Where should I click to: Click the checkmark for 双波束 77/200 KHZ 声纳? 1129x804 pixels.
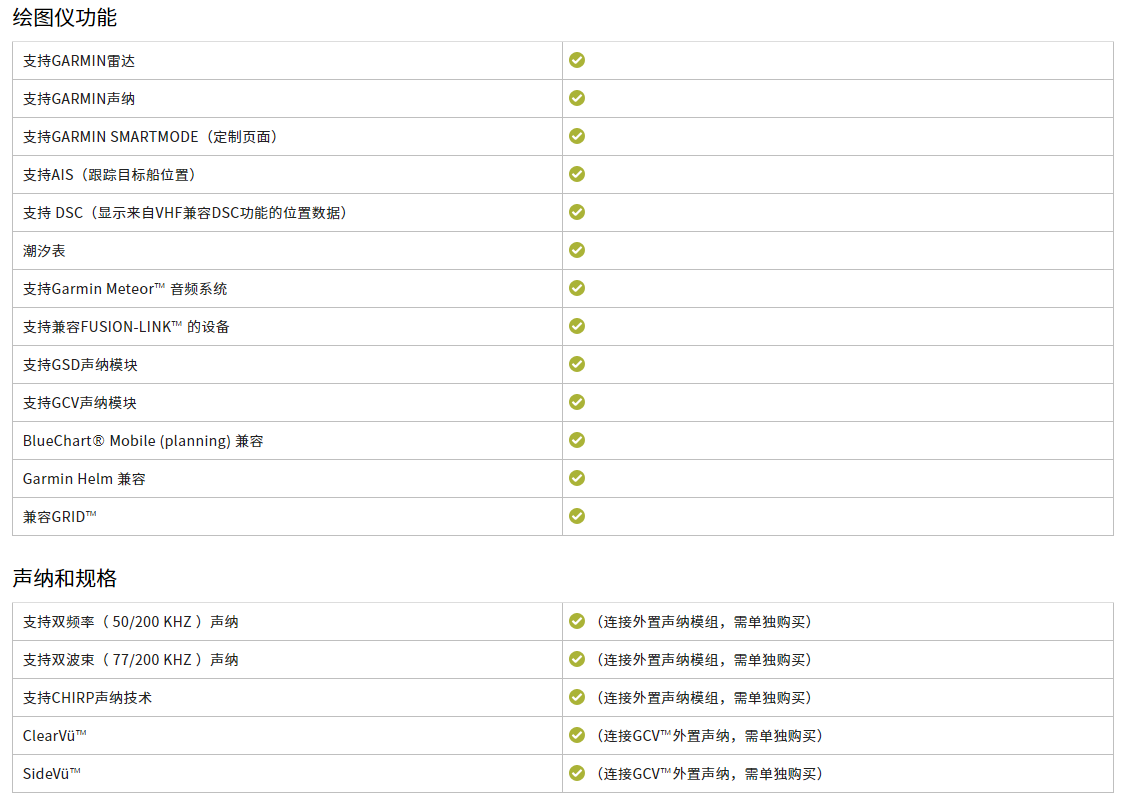pyautogui.click(x=577, y=659)
